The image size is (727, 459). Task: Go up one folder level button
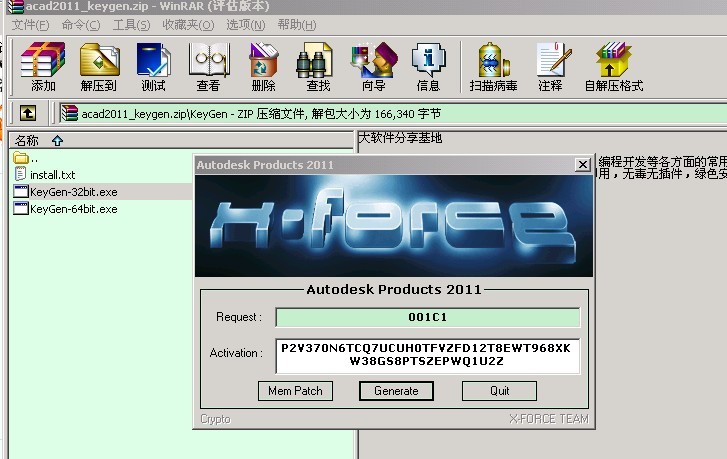(x=28, y=113)
